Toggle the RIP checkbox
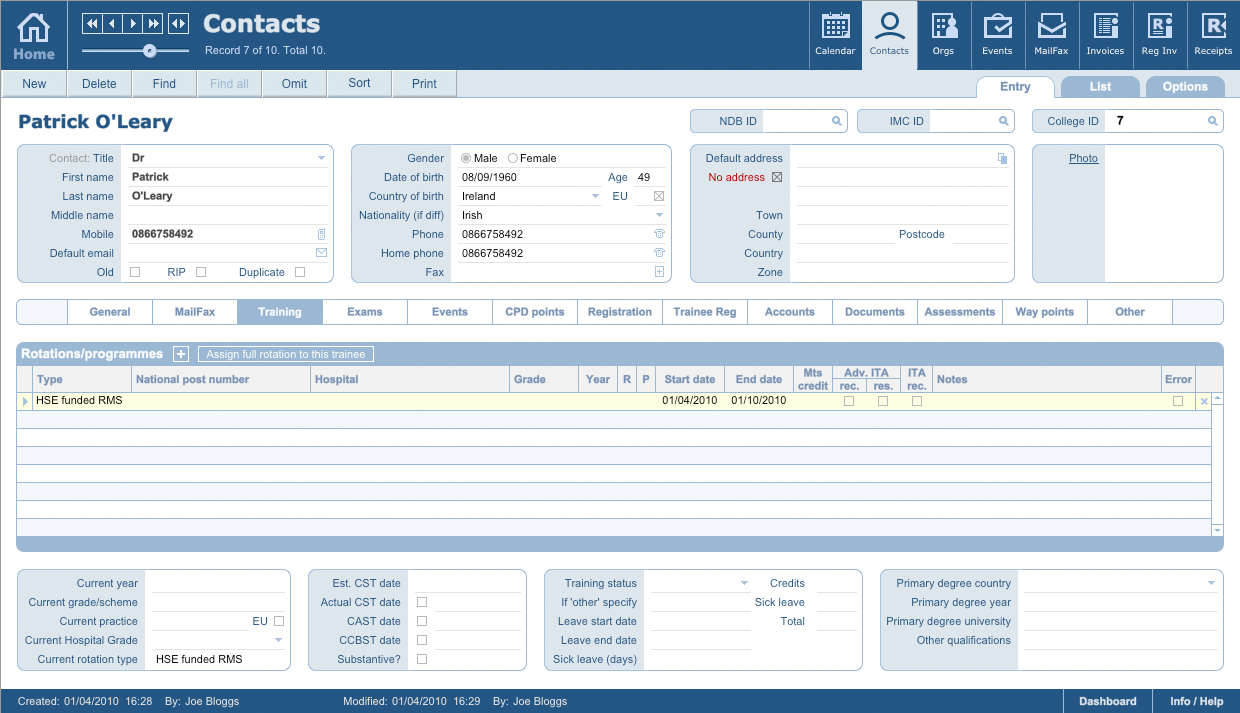Screen dimensions: 1240x713 click(x=201, y=272)
